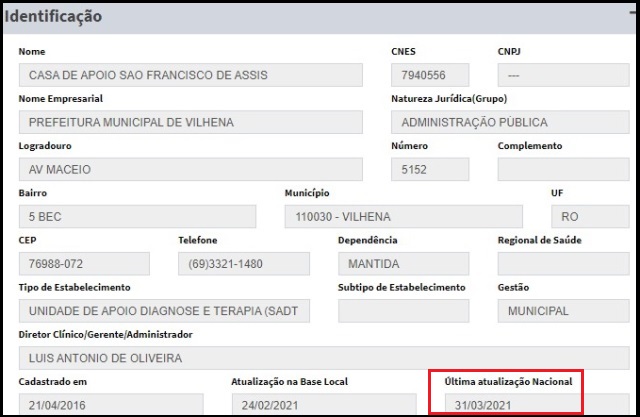Focus the CEP field 76988-072
640x417 pixels.
click(84, 264)
